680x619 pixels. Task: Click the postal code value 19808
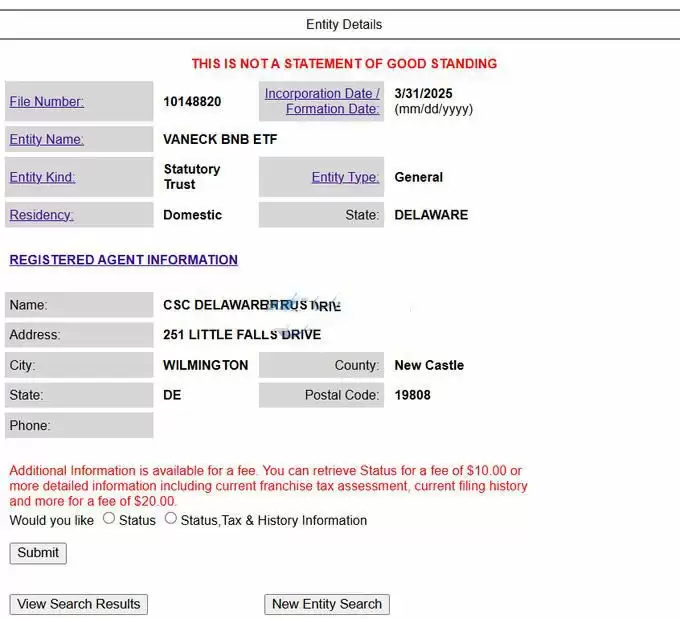(x=412, y=395)
